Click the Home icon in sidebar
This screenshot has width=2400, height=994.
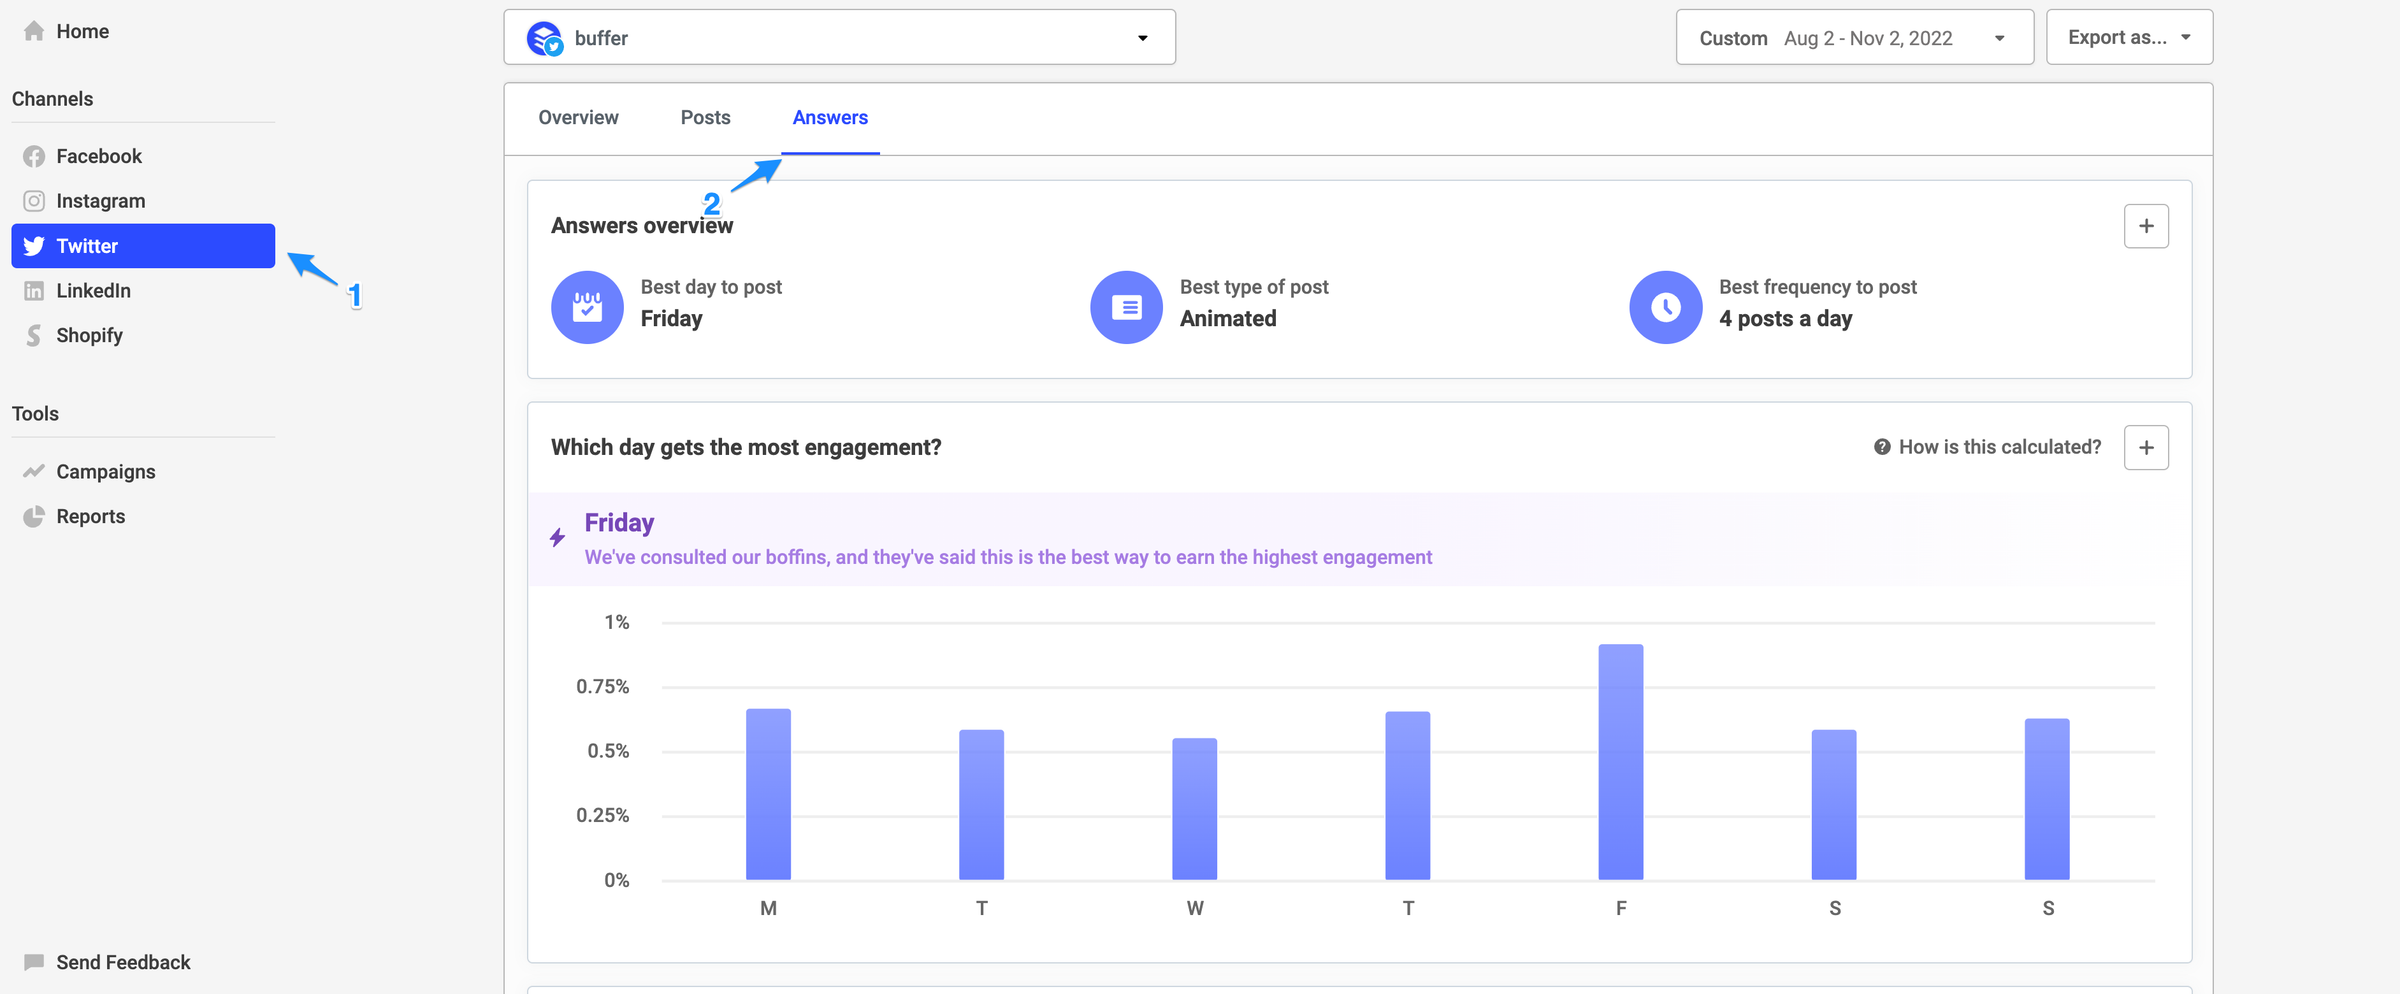point(34,31)
